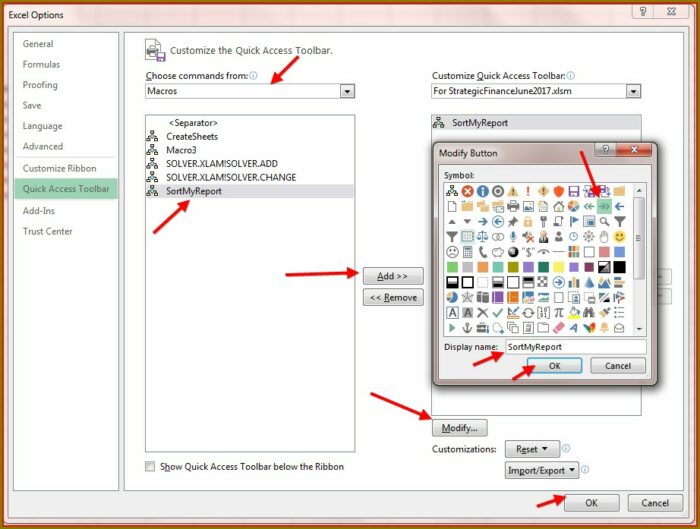Tick Show Quick Access Toolbar below Ribbon

pyautogui.click(x=150, y=467)
